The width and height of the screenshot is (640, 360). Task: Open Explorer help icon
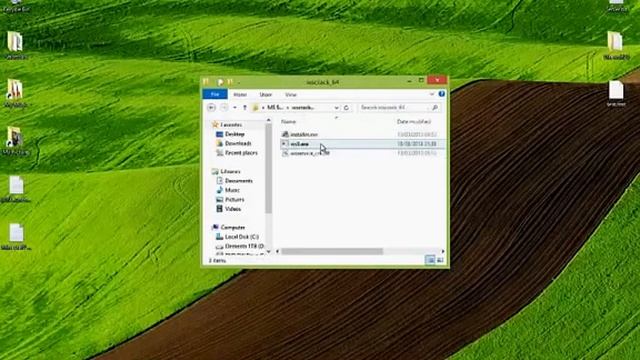[x=442, y=94]
